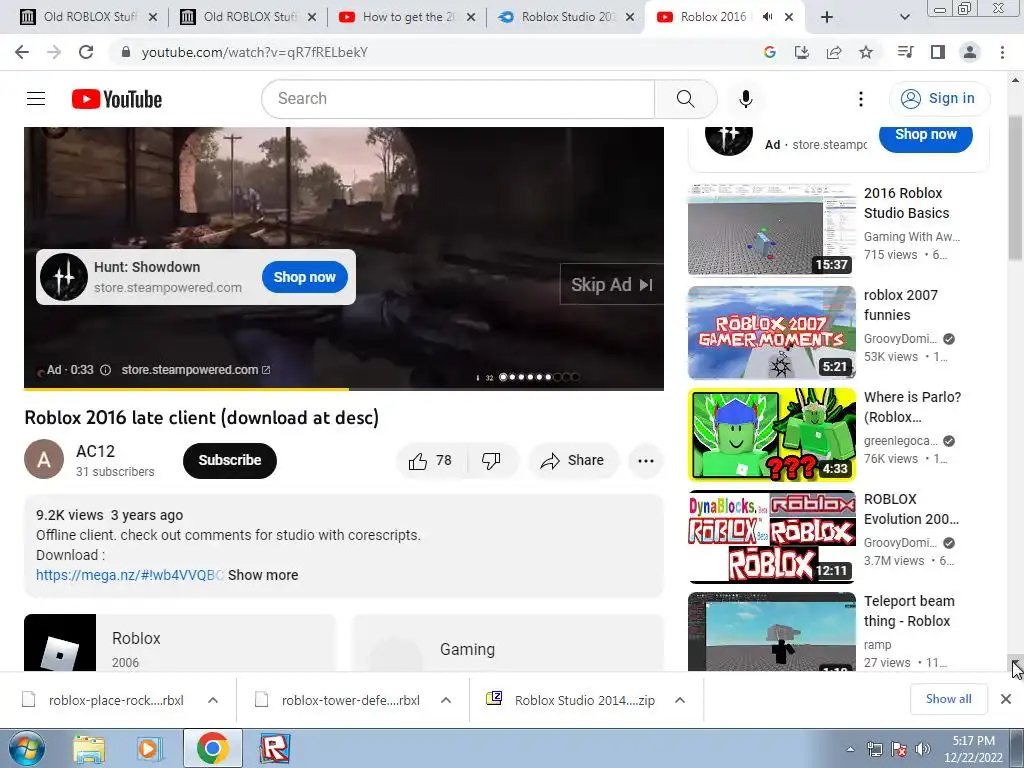
Task: Open 2016 Roblox Studio Basics thumbnail
Action: coord(771,230)
